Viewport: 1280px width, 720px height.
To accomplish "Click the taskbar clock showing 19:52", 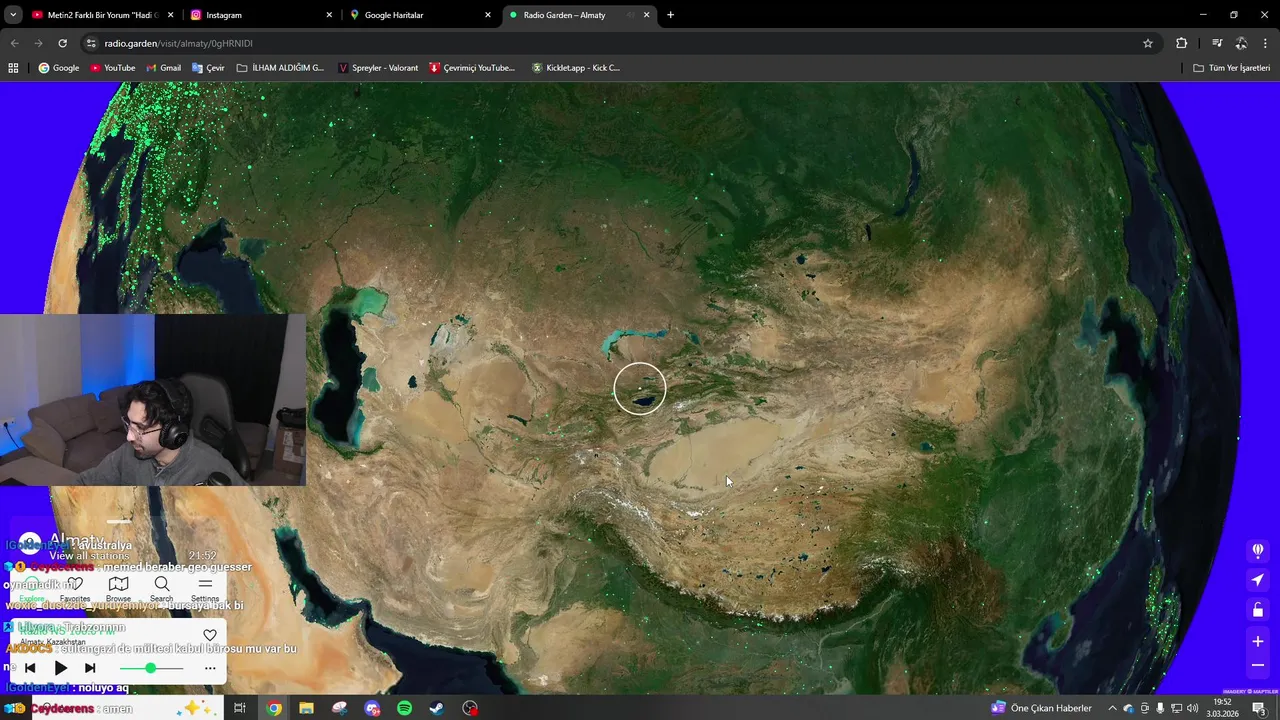I will pos(1222,708).
